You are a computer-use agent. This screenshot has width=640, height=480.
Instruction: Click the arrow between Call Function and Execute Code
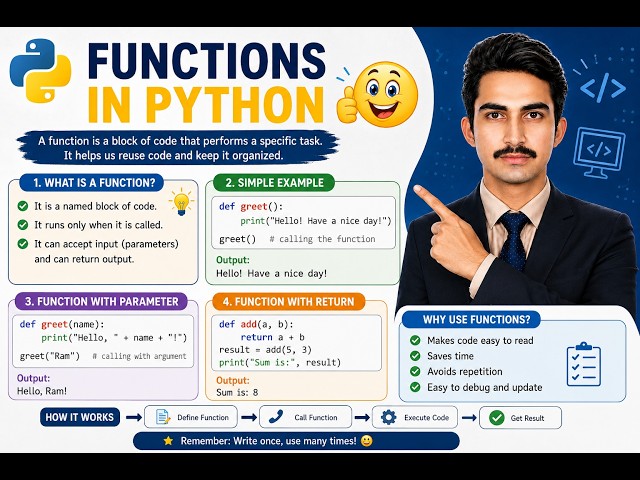[x=362, y=417]
